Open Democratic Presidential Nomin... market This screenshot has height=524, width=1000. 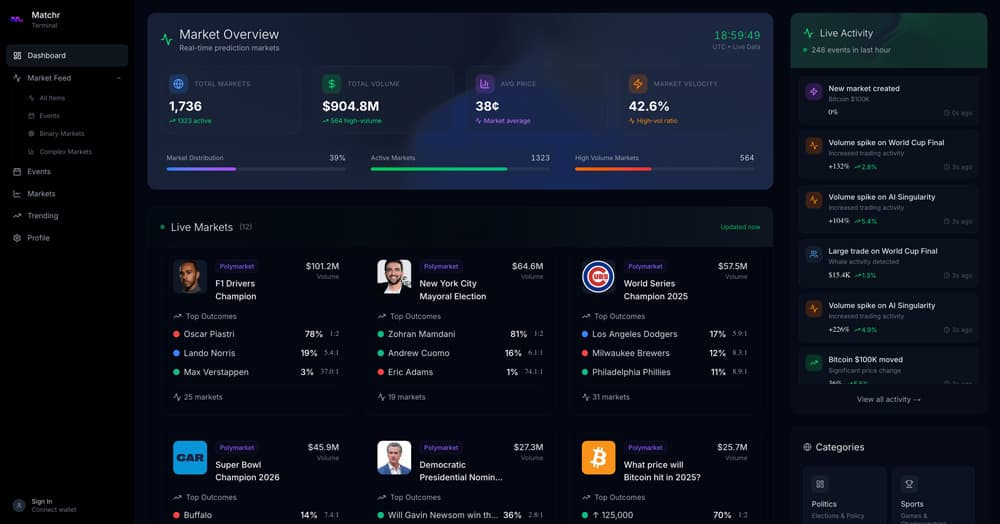tap(460, 471)
